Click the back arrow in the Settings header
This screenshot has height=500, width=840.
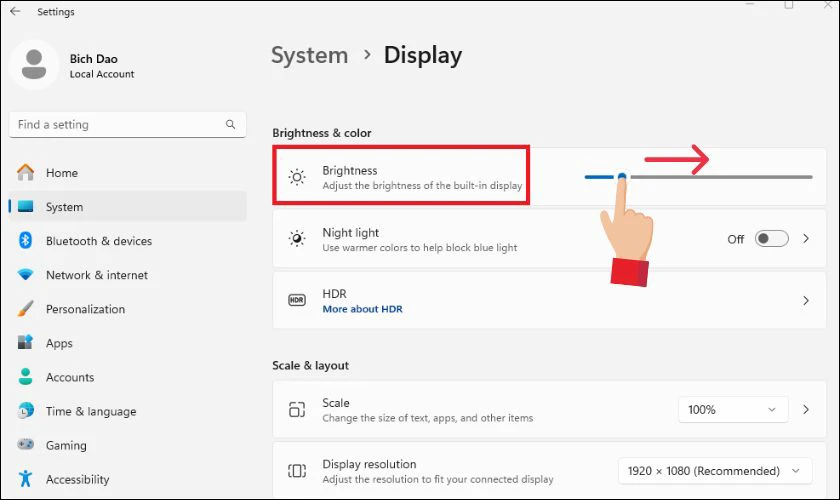15,11
